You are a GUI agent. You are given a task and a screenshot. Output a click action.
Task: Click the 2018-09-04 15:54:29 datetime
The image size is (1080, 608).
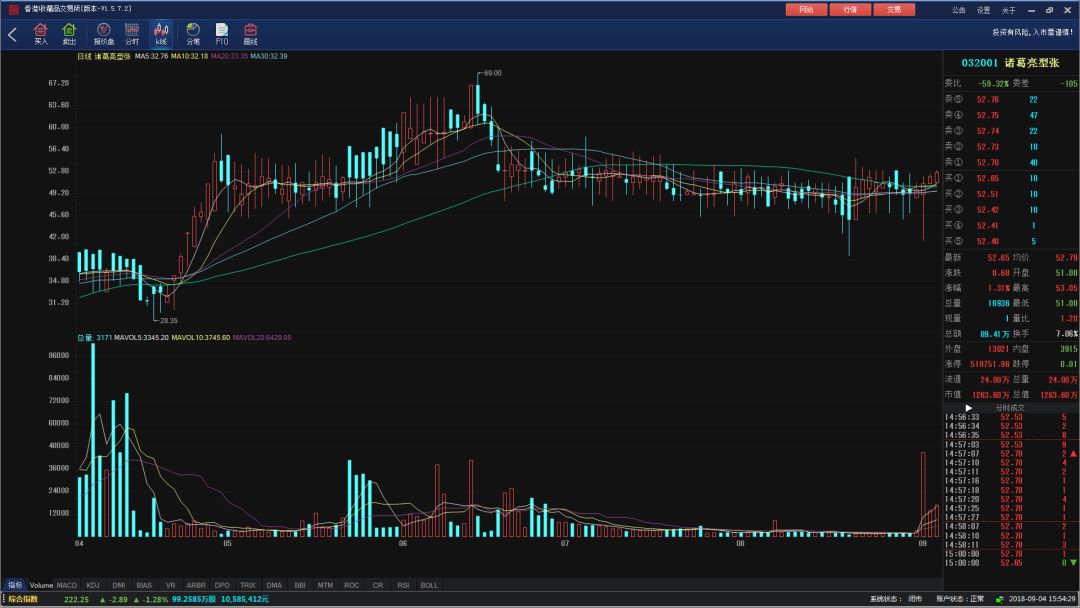click(x=1042, y=600)
